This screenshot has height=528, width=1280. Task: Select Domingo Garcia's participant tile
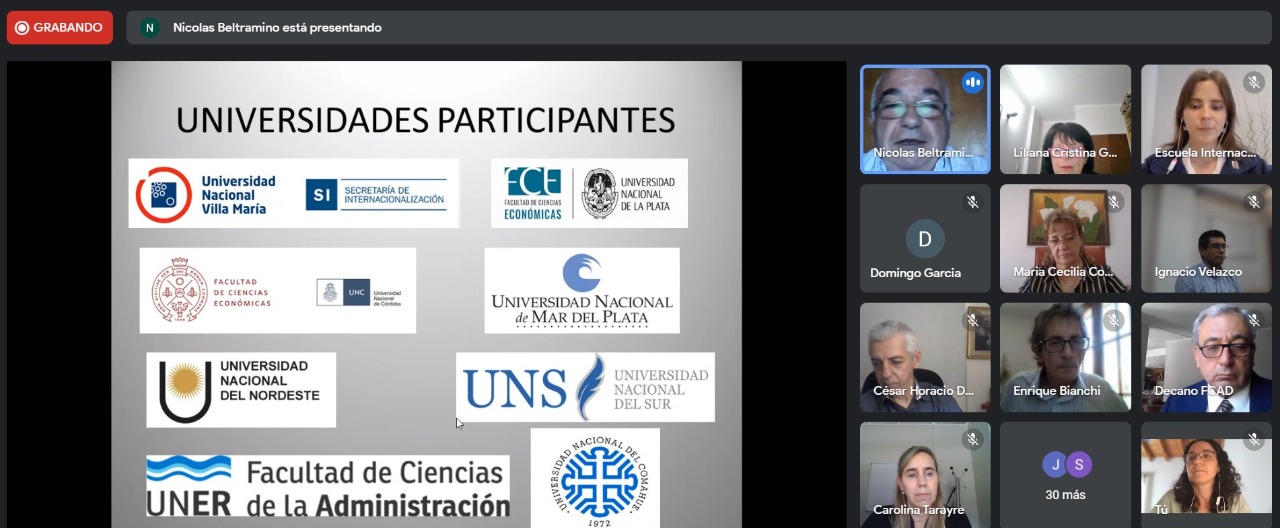click(925, 238)
